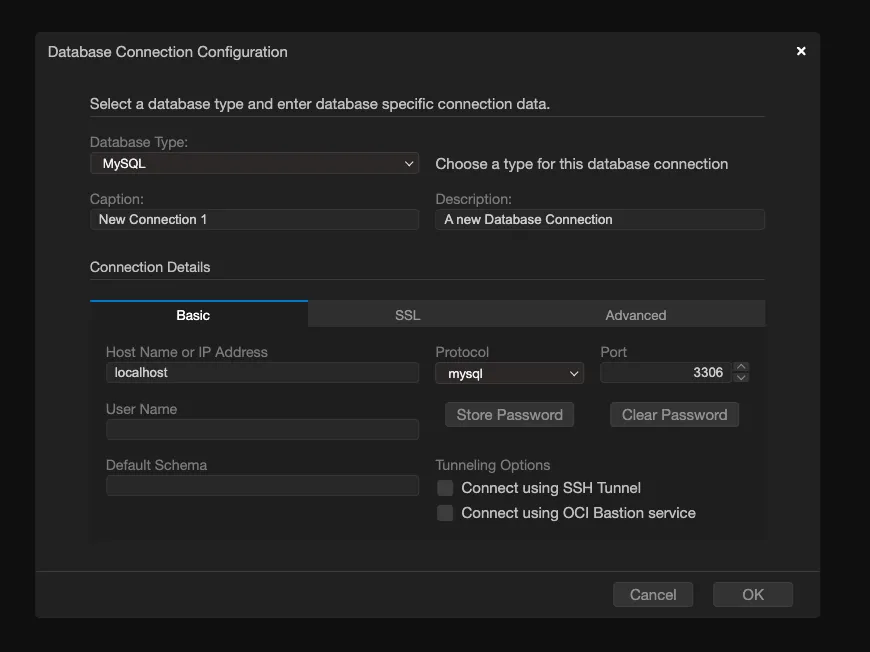The width and height of the screenshot is (870, 652).
Task: Focus the Host Name or IP Address field
Action: coord(262,372)
